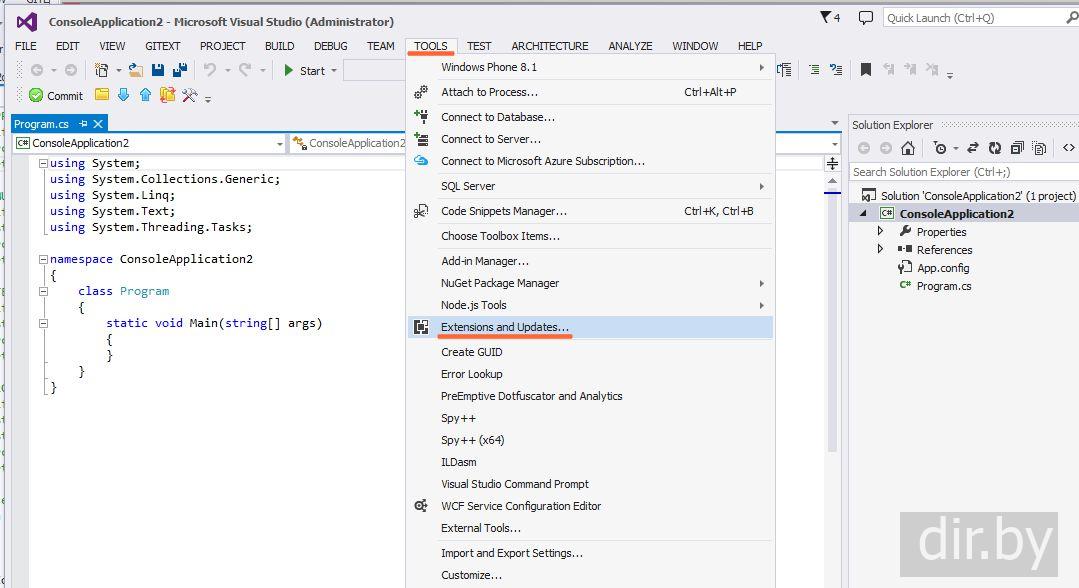Toggle bookmark using the bookmark icon
The height and width of the screenshot is (588, 1079).
point(866,70)
